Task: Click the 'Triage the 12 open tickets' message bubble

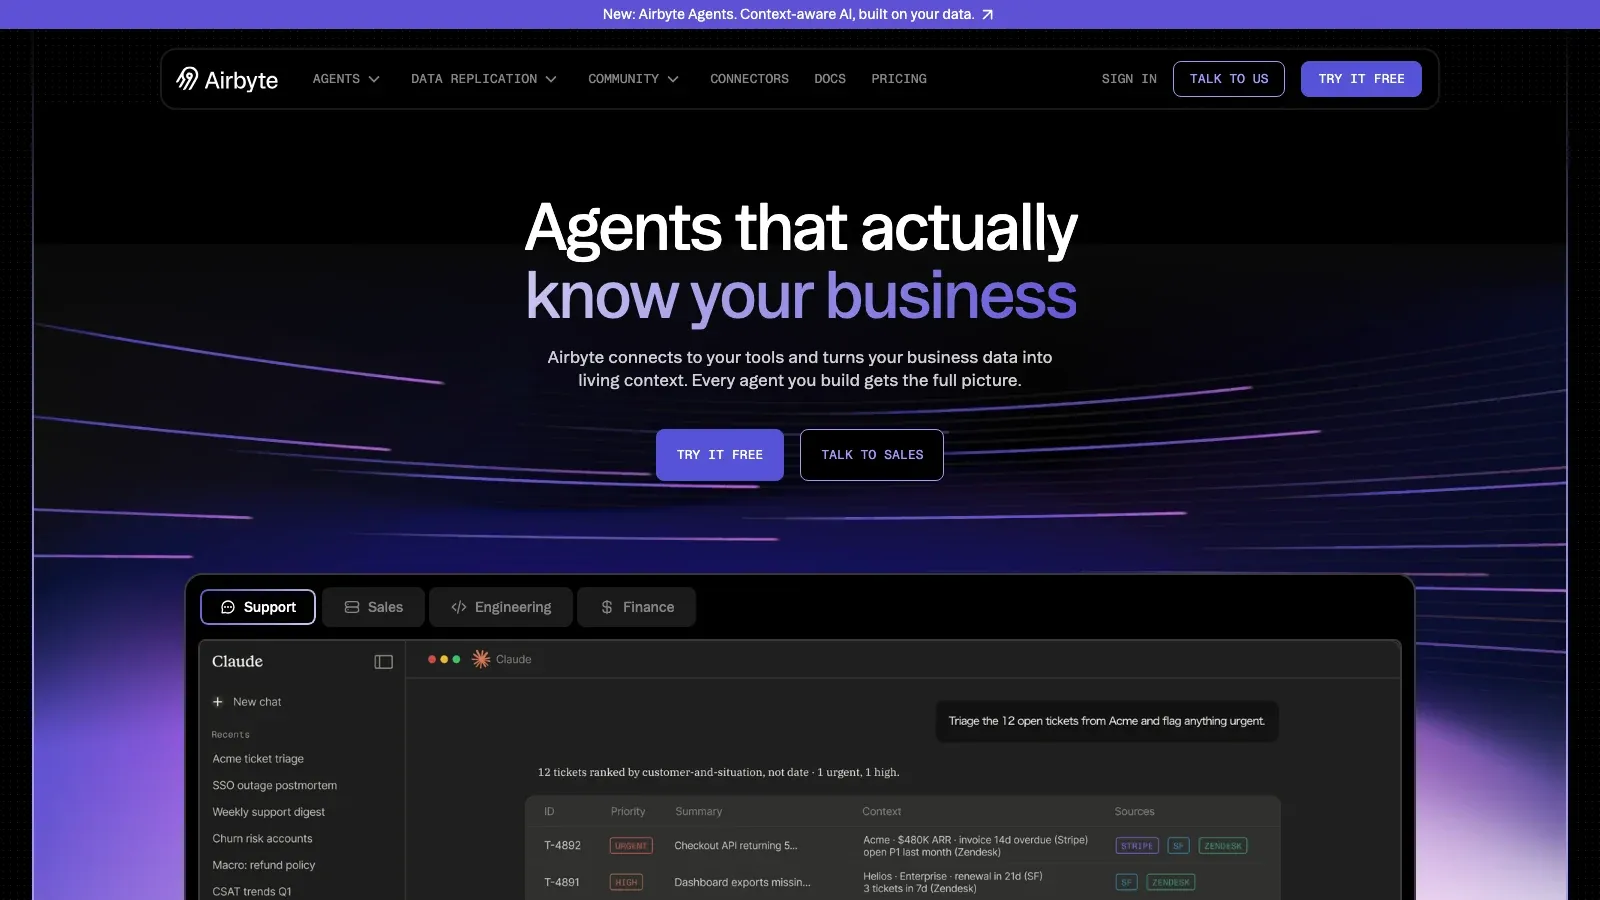Action: click(1106, 721)
